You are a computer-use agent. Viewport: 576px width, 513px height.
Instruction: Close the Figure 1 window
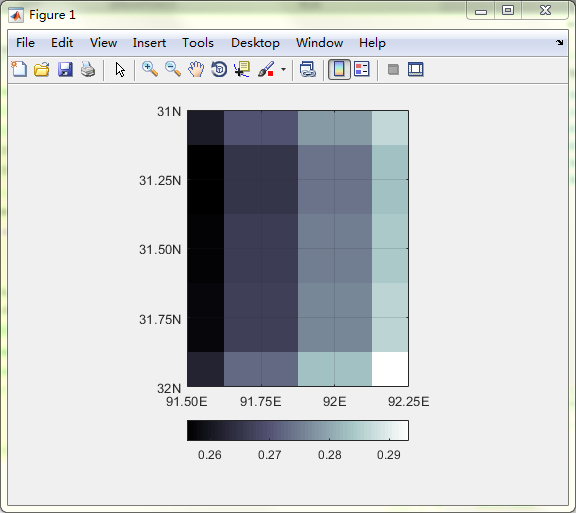[546, 10]
